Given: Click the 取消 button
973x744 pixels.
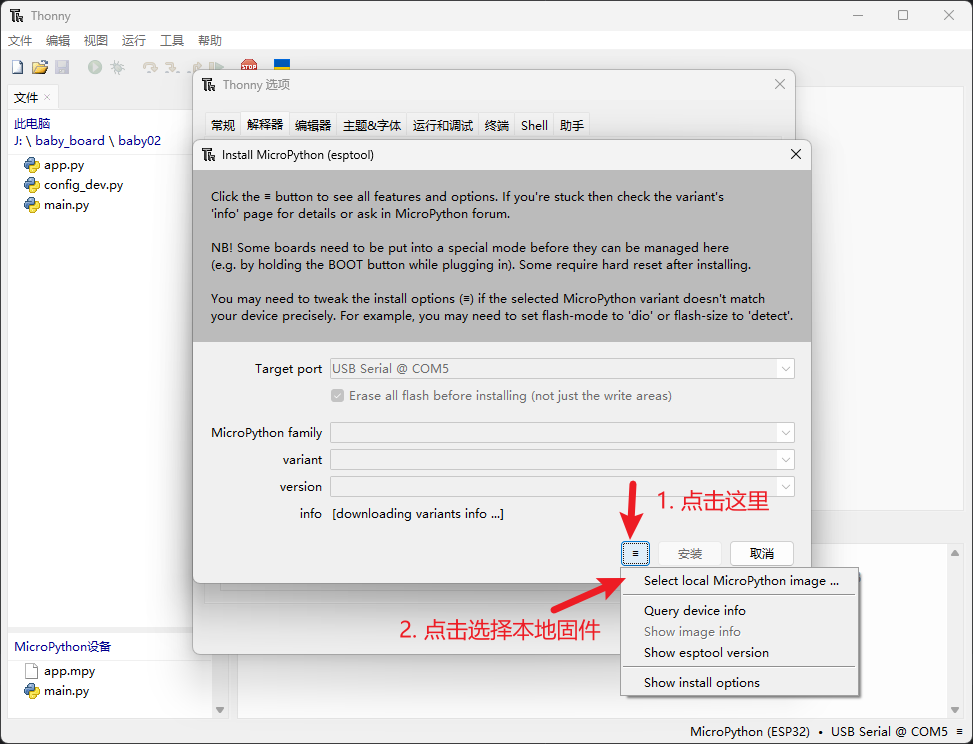Looking at the screenshot, I should (761, 554).
